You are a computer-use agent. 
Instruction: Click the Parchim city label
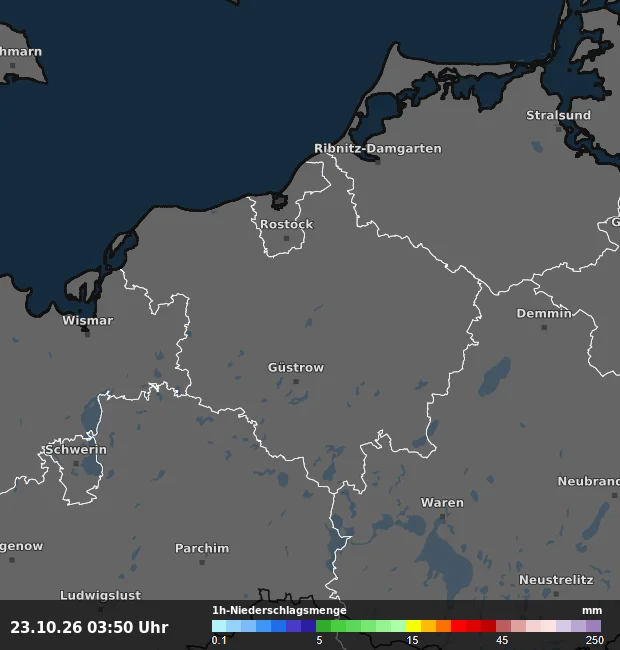click(202, 548)
